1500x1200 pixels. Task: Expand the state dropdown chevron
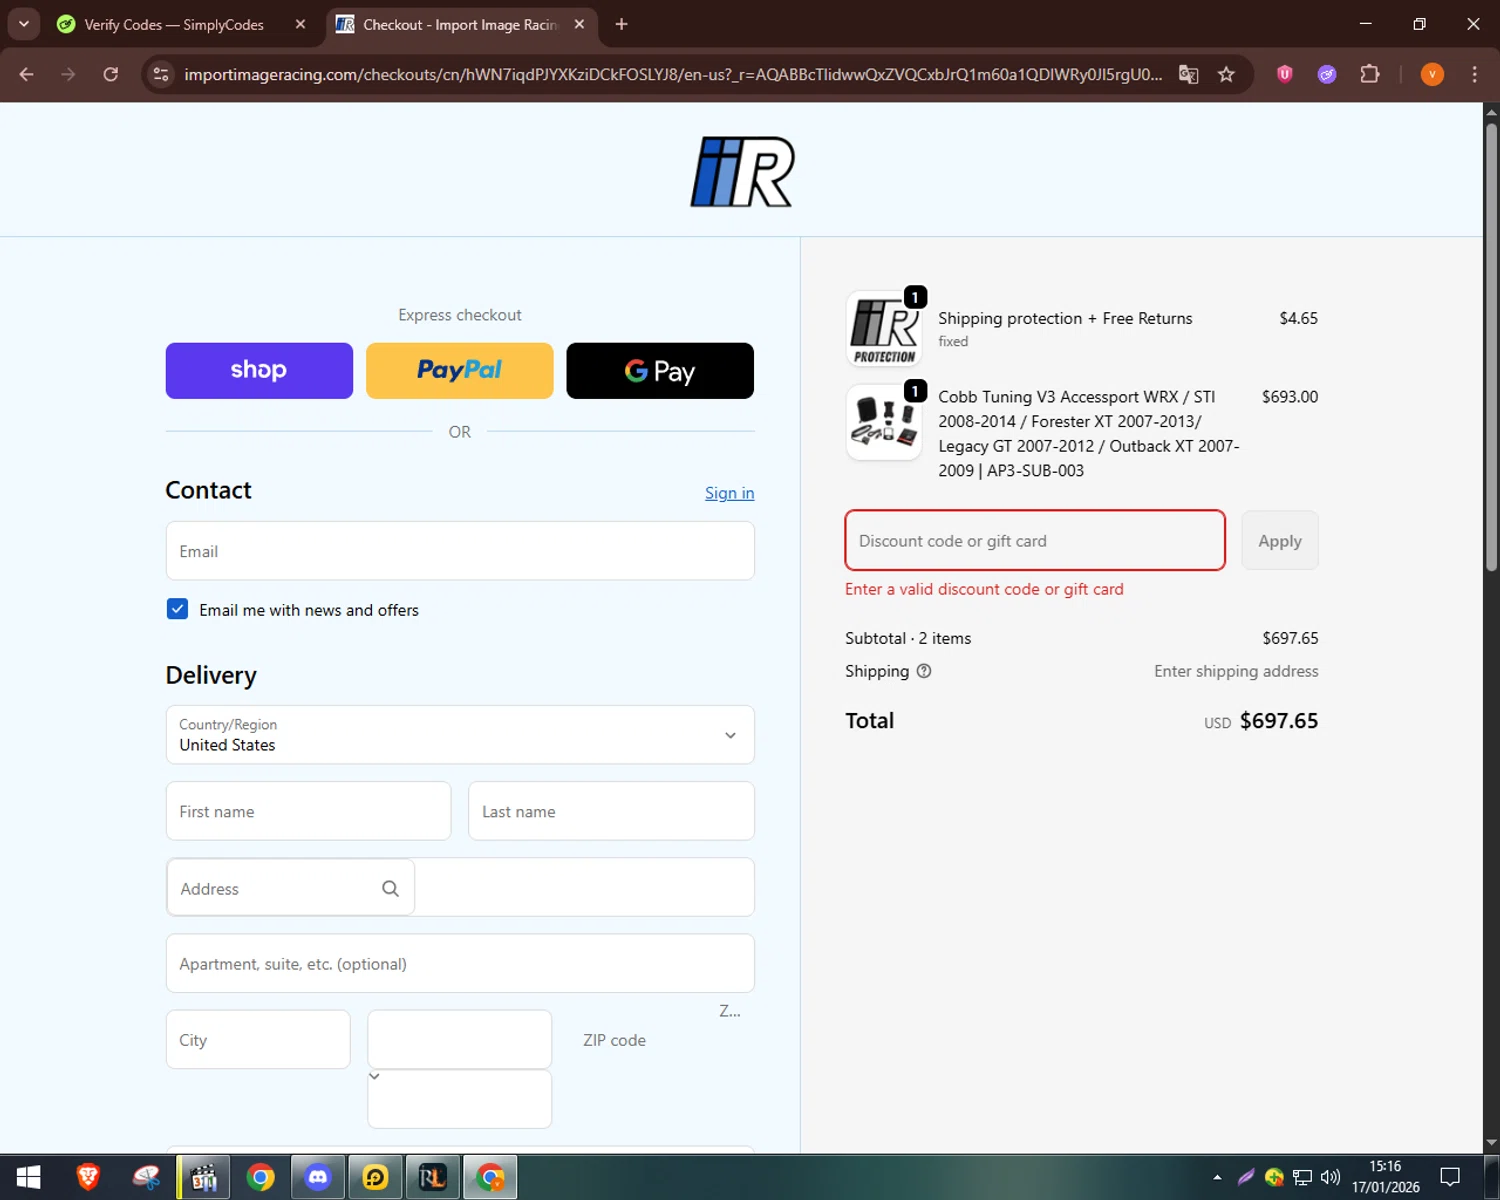click(x=374, y=1076)
